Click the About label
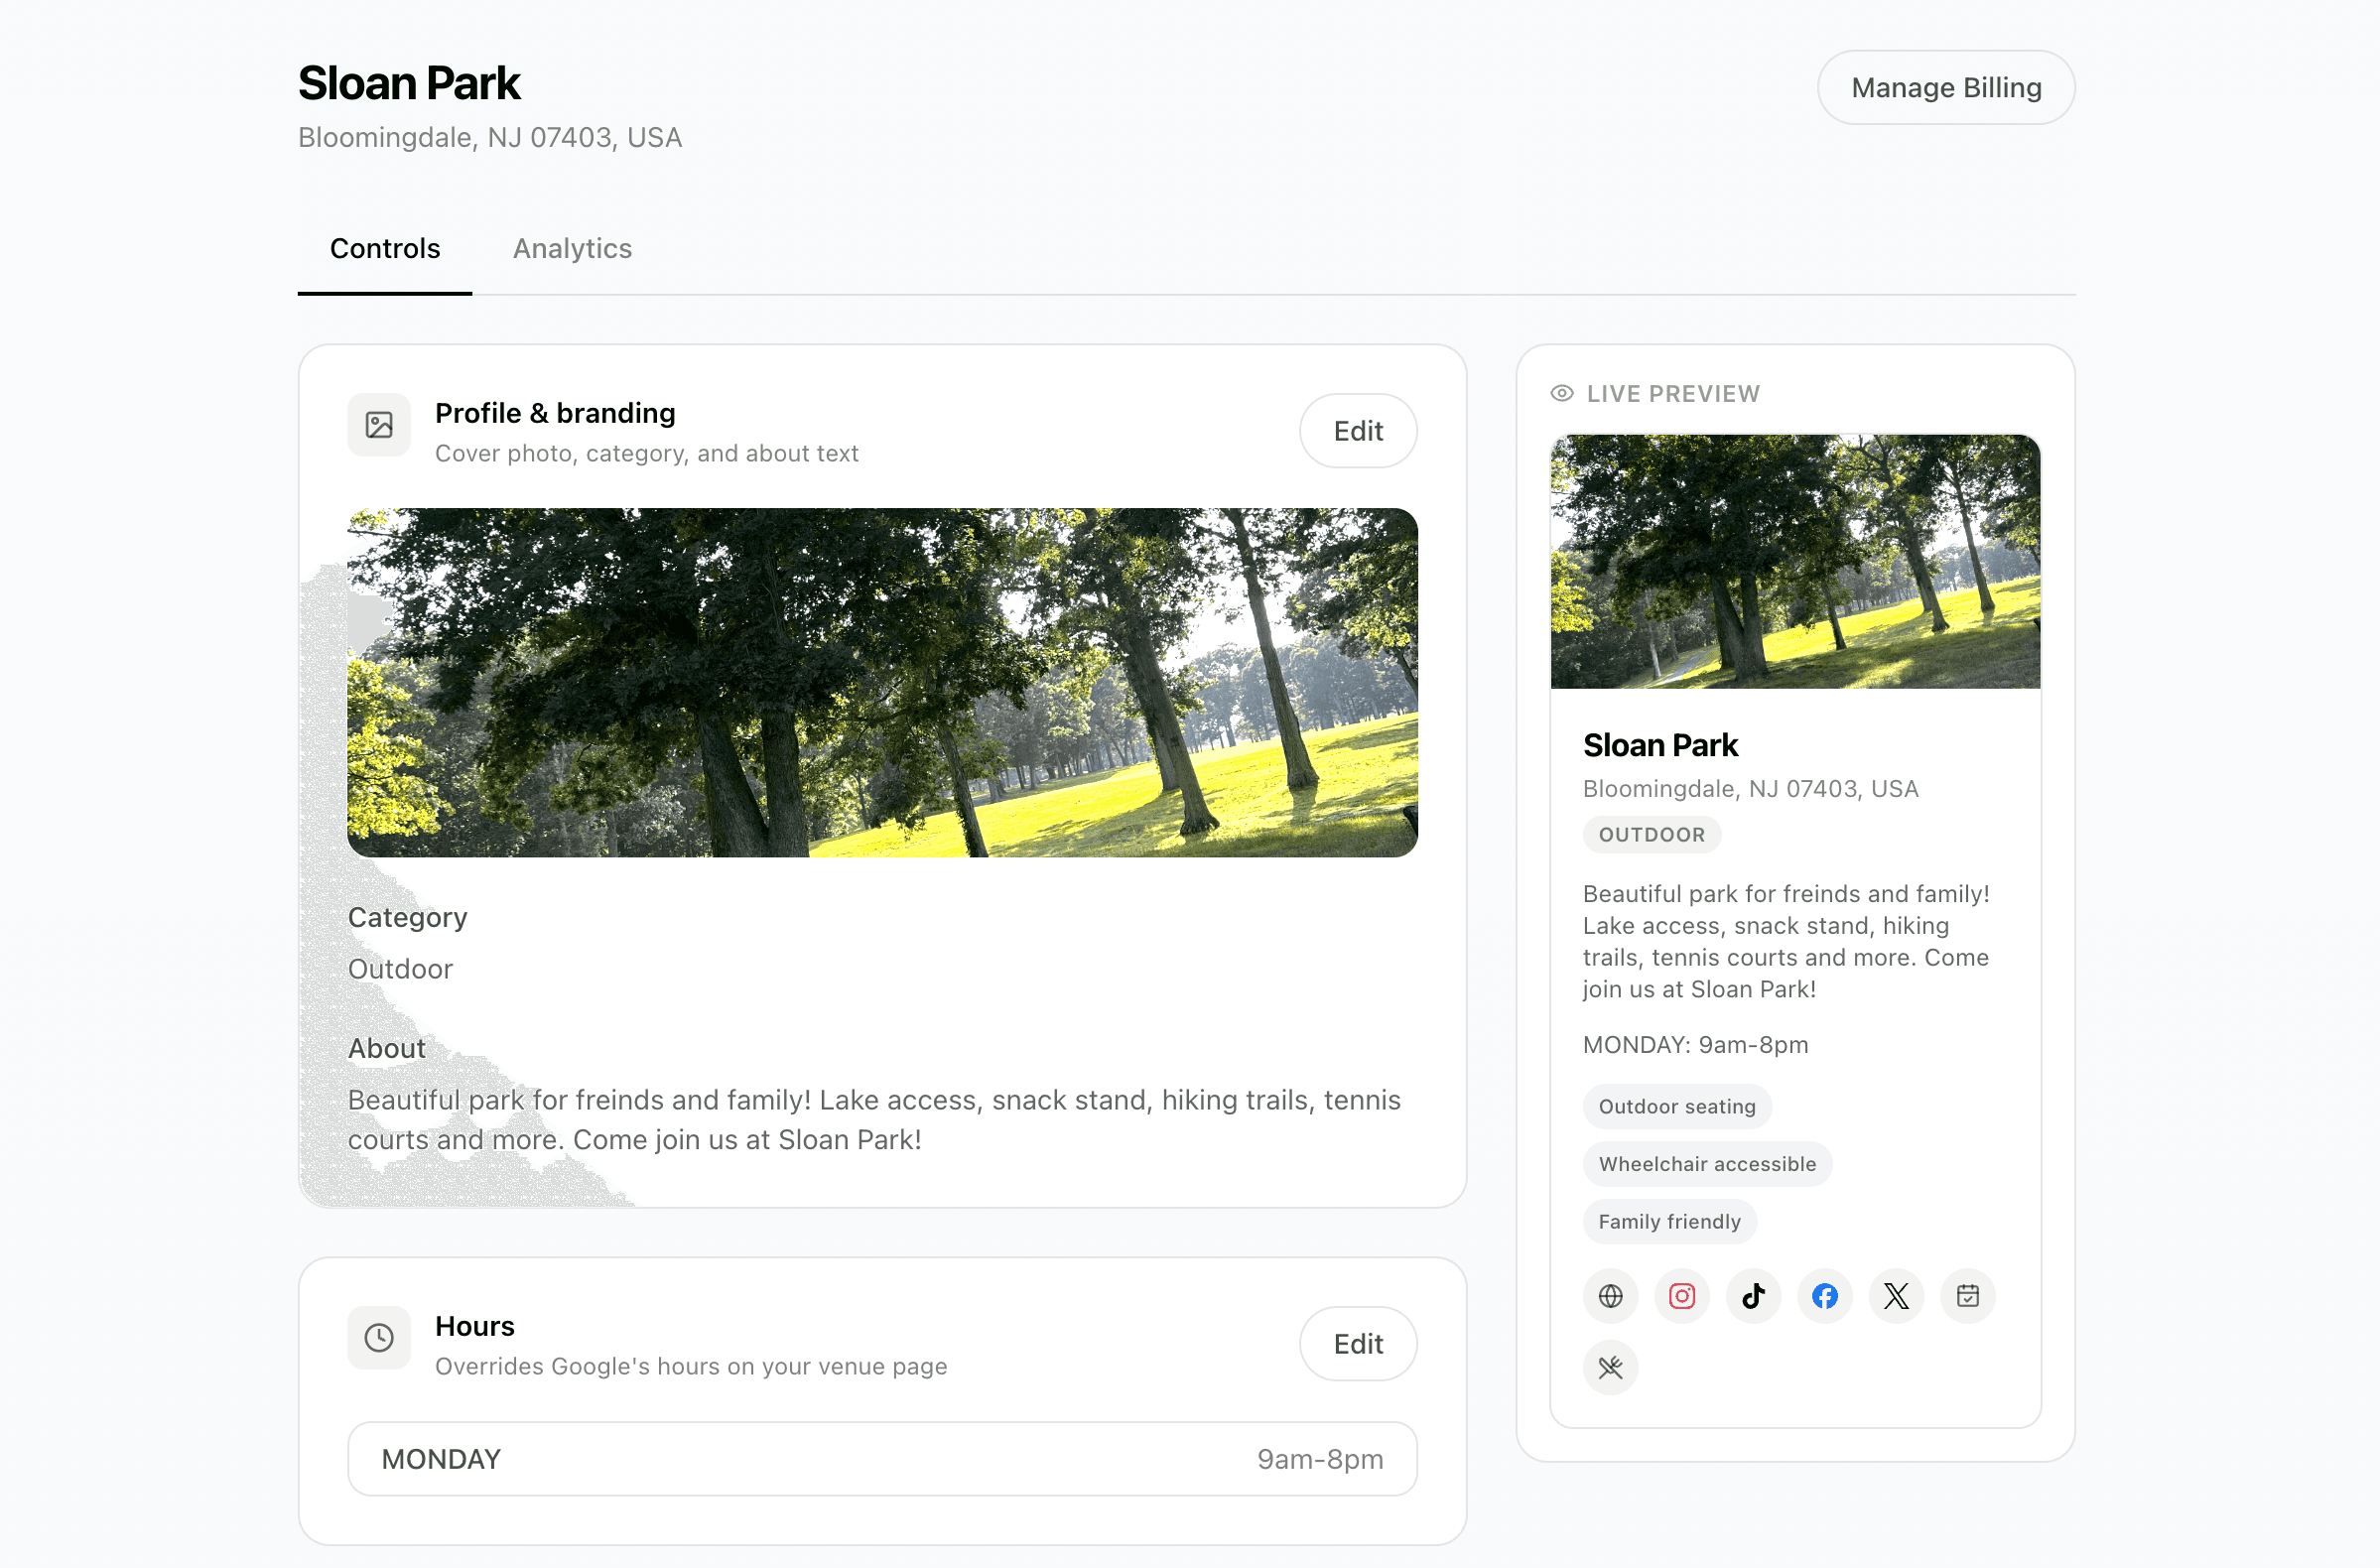2380x1568 pixels. click(387, 1049)
